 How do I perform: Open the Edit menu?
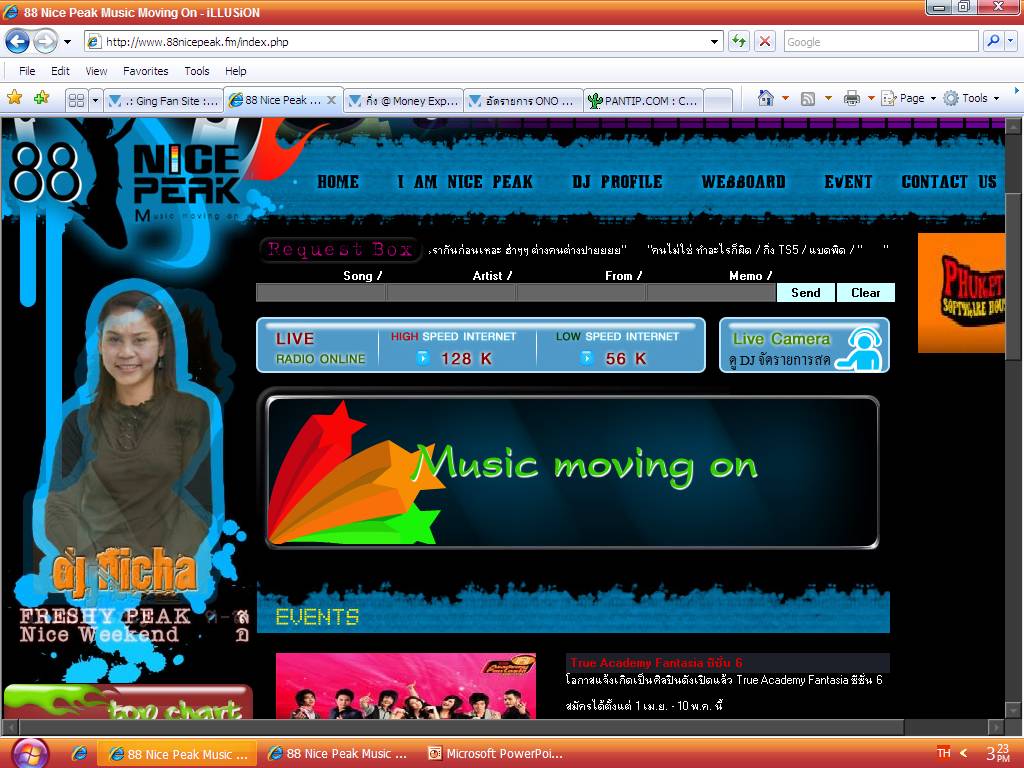point(60,71)
